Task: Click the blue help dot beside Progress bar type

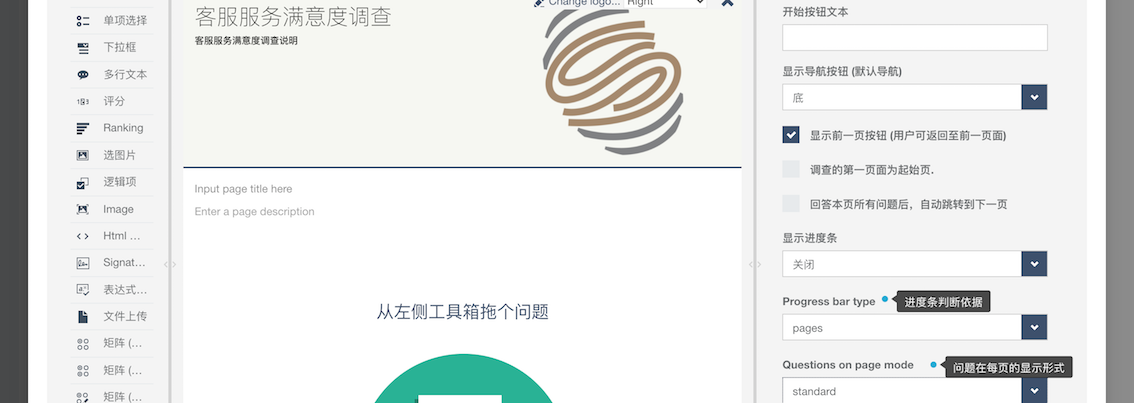Action: tap(884, 300)
